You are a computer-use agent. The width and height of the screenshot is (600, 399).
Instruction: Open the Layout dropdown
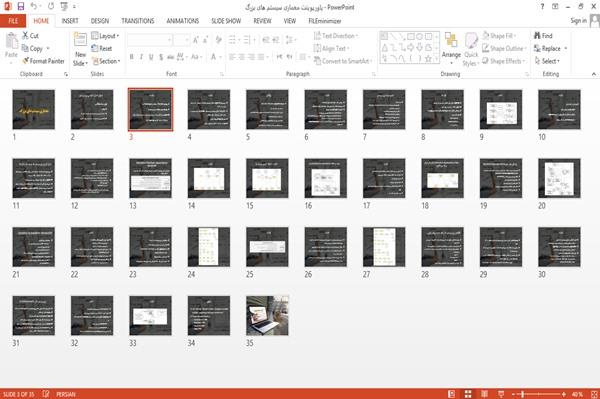pyautogui.click(x=105, y=36)
